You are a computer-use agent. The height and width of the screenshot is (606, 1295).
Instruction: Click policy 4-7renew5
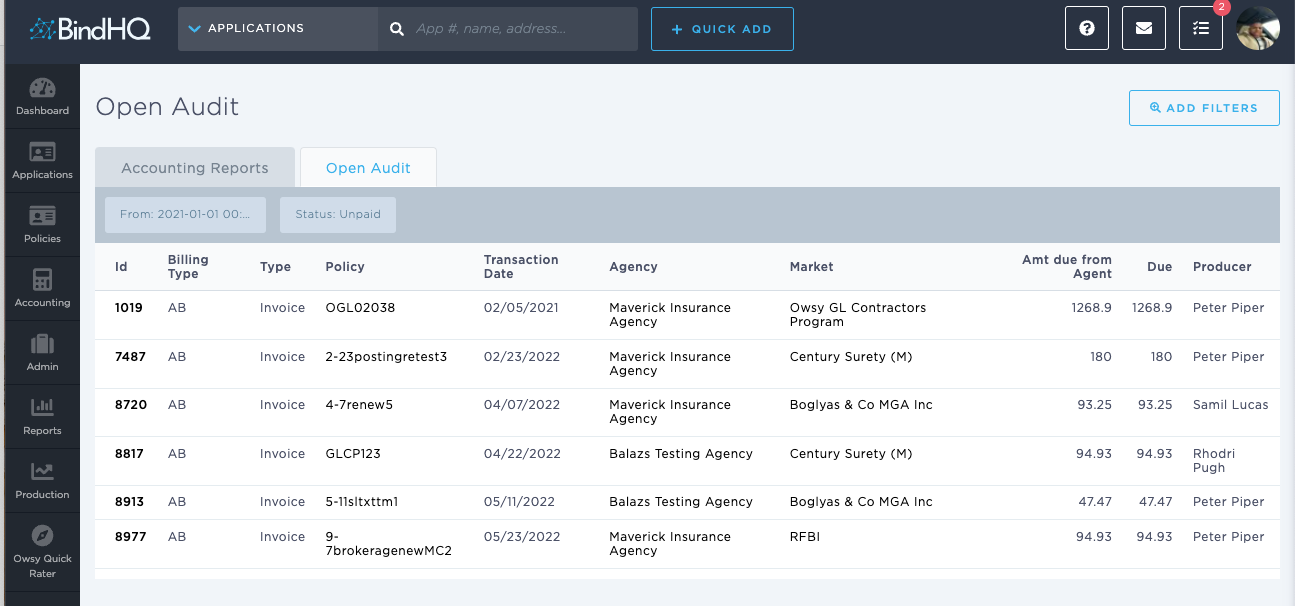pyautogui.click(x=359, y=405)
